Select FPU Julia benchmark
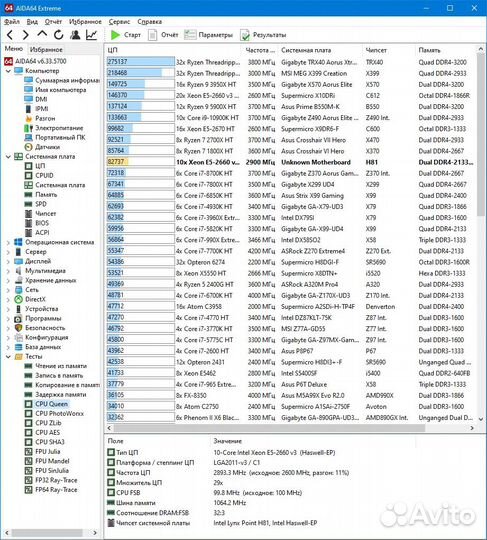 pos(43,451)
